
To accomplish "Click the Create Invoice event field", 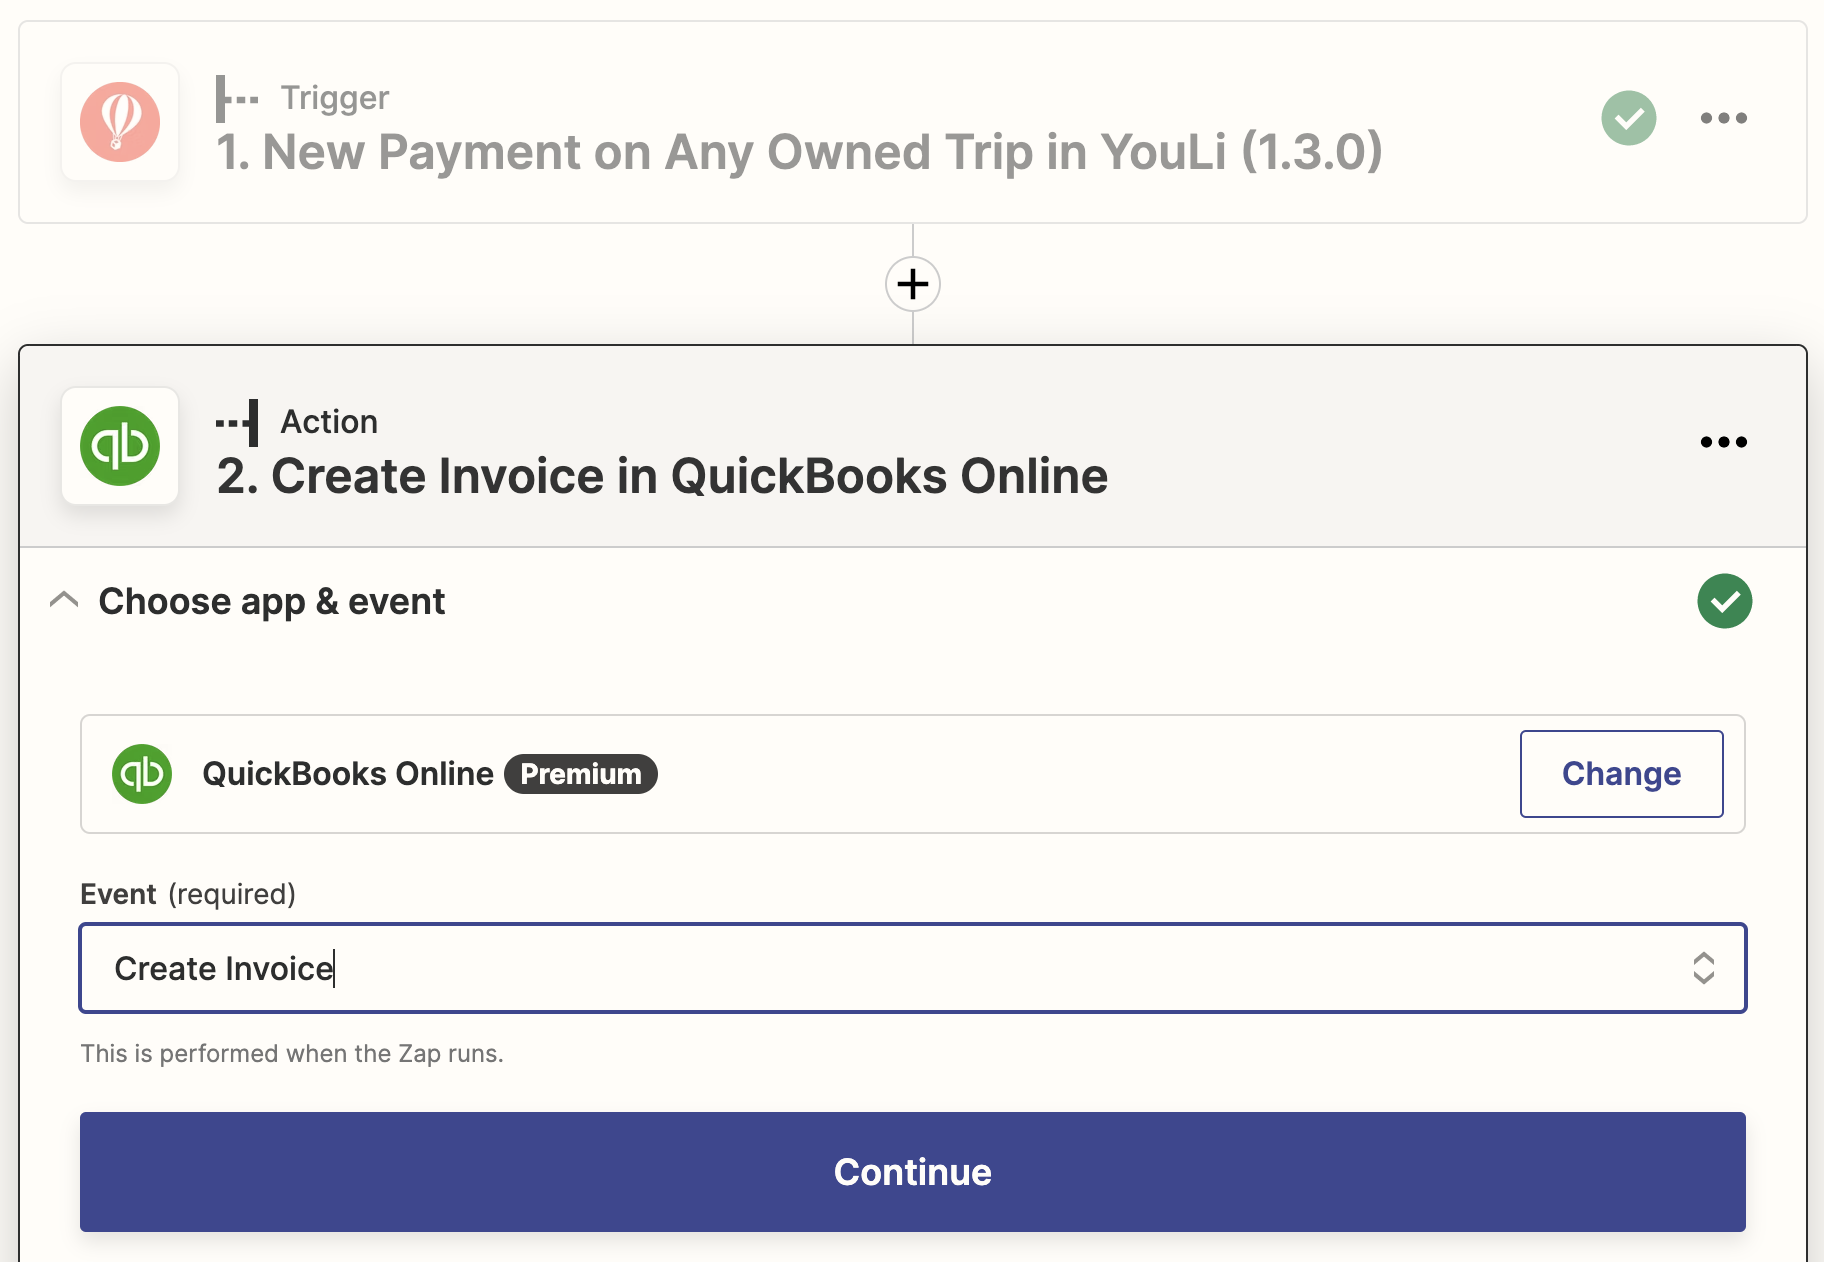I will [913, 968].
